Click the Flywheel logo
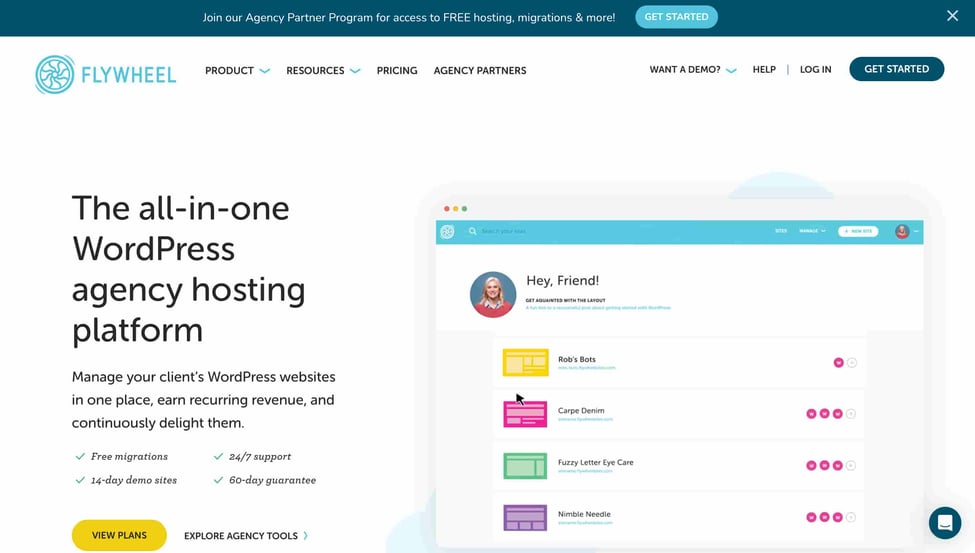This screenshot has height=553, width=975. [x=106, y=75]
